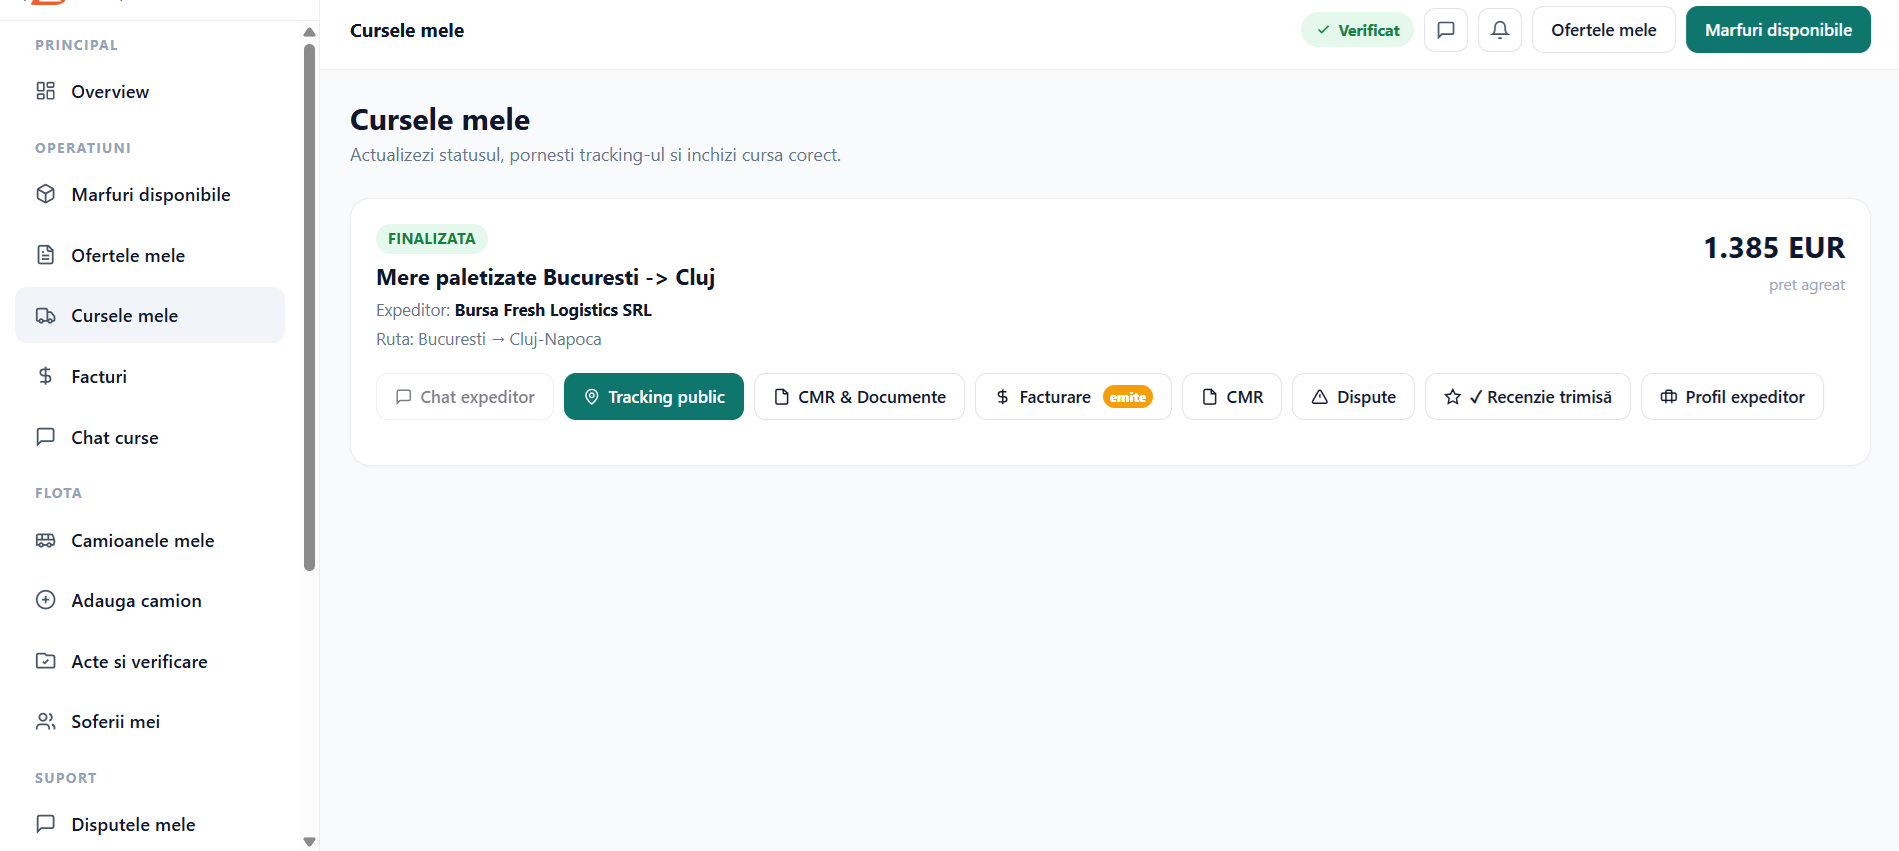Image resolution: width=1899 pixels, height=851 pixels.
Task: Go to Overview in sidebar
Action: click(150, 91)
